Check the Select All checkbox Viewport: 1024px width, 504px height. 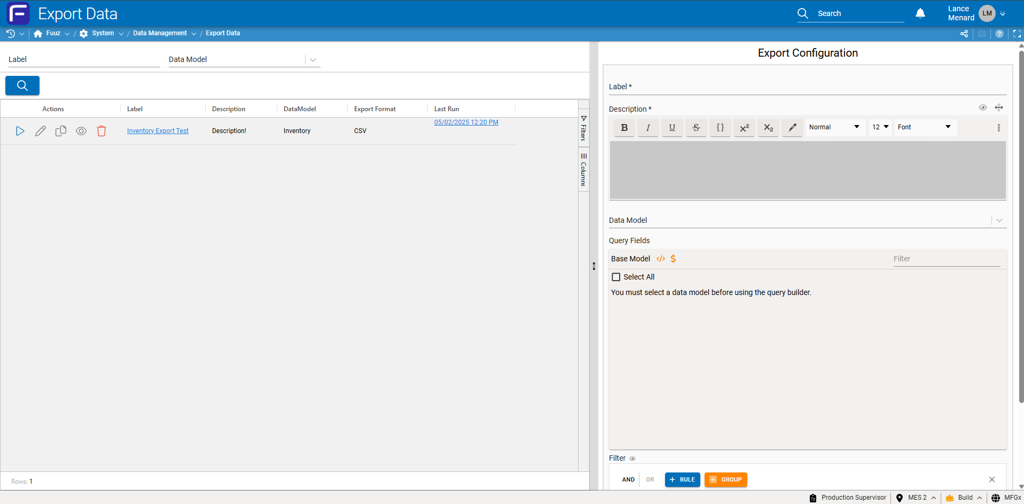[x=616, y=277]
